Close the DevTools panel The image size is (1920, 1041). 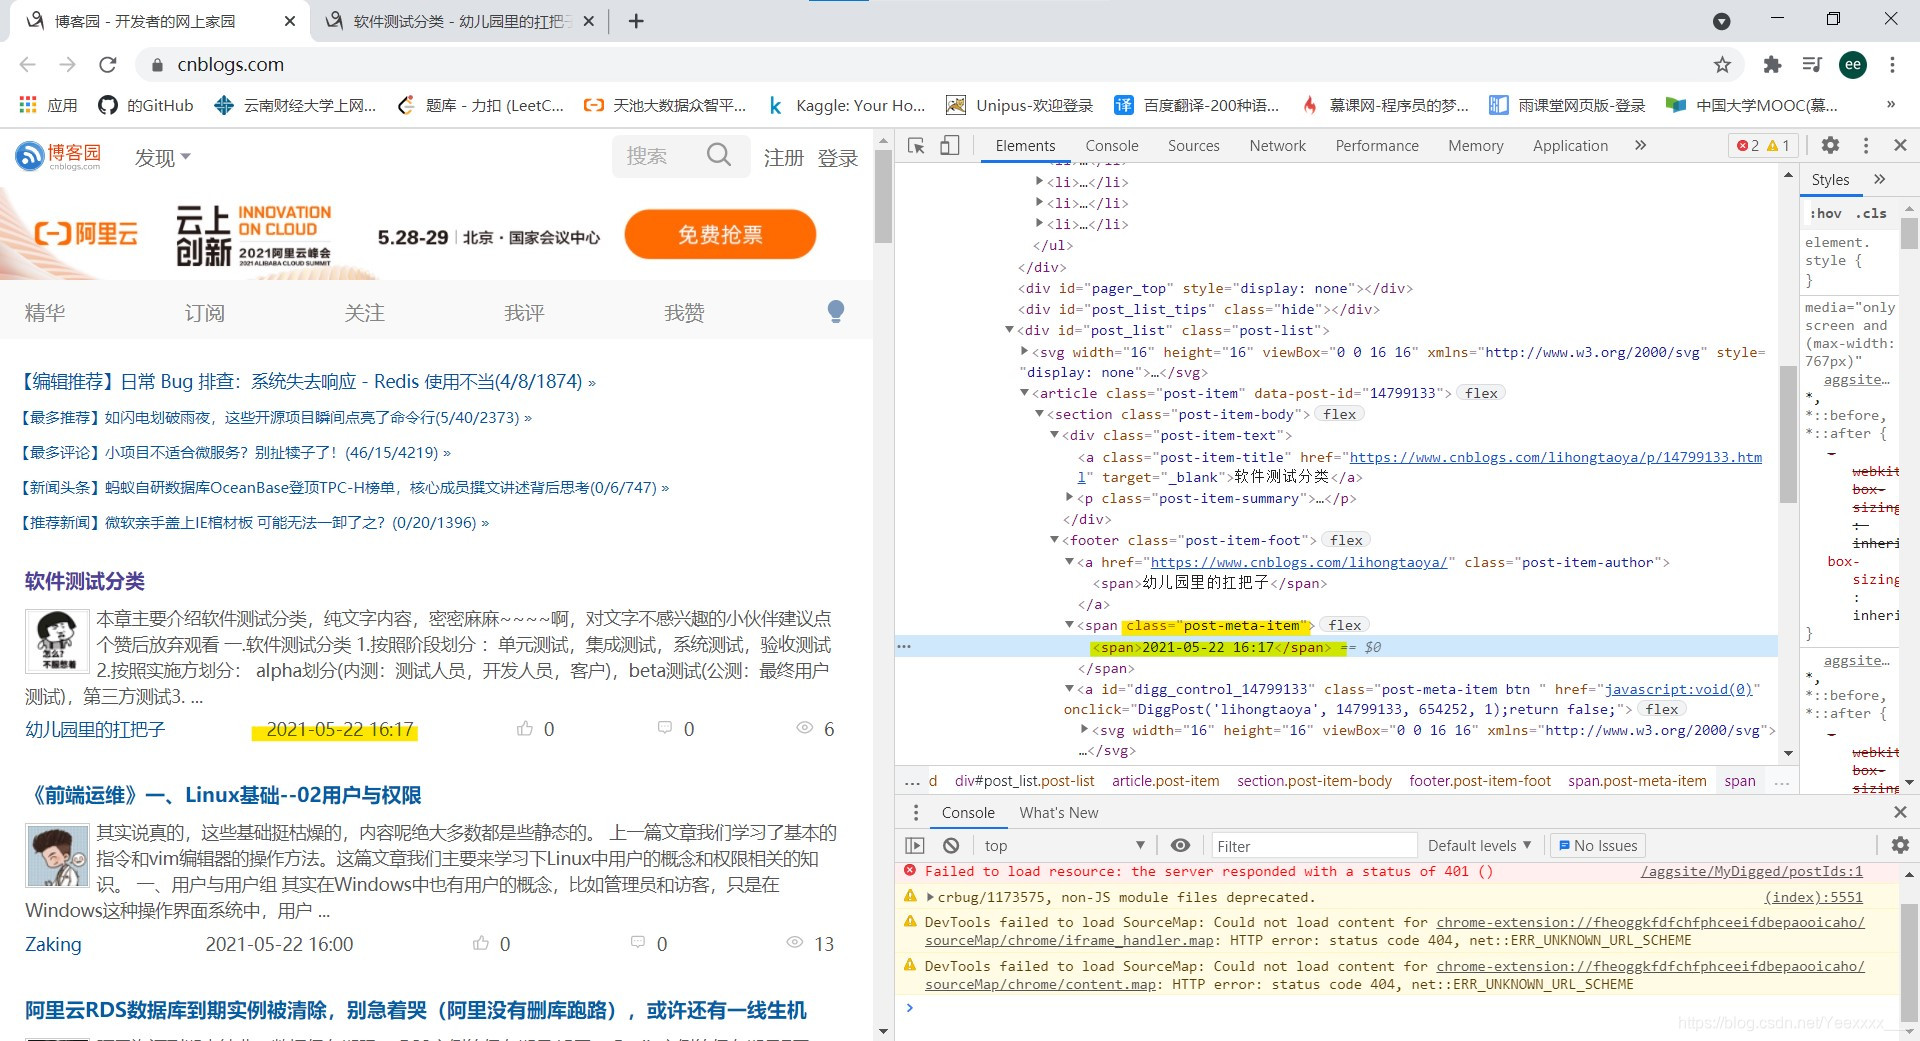tap(1900, 146)
